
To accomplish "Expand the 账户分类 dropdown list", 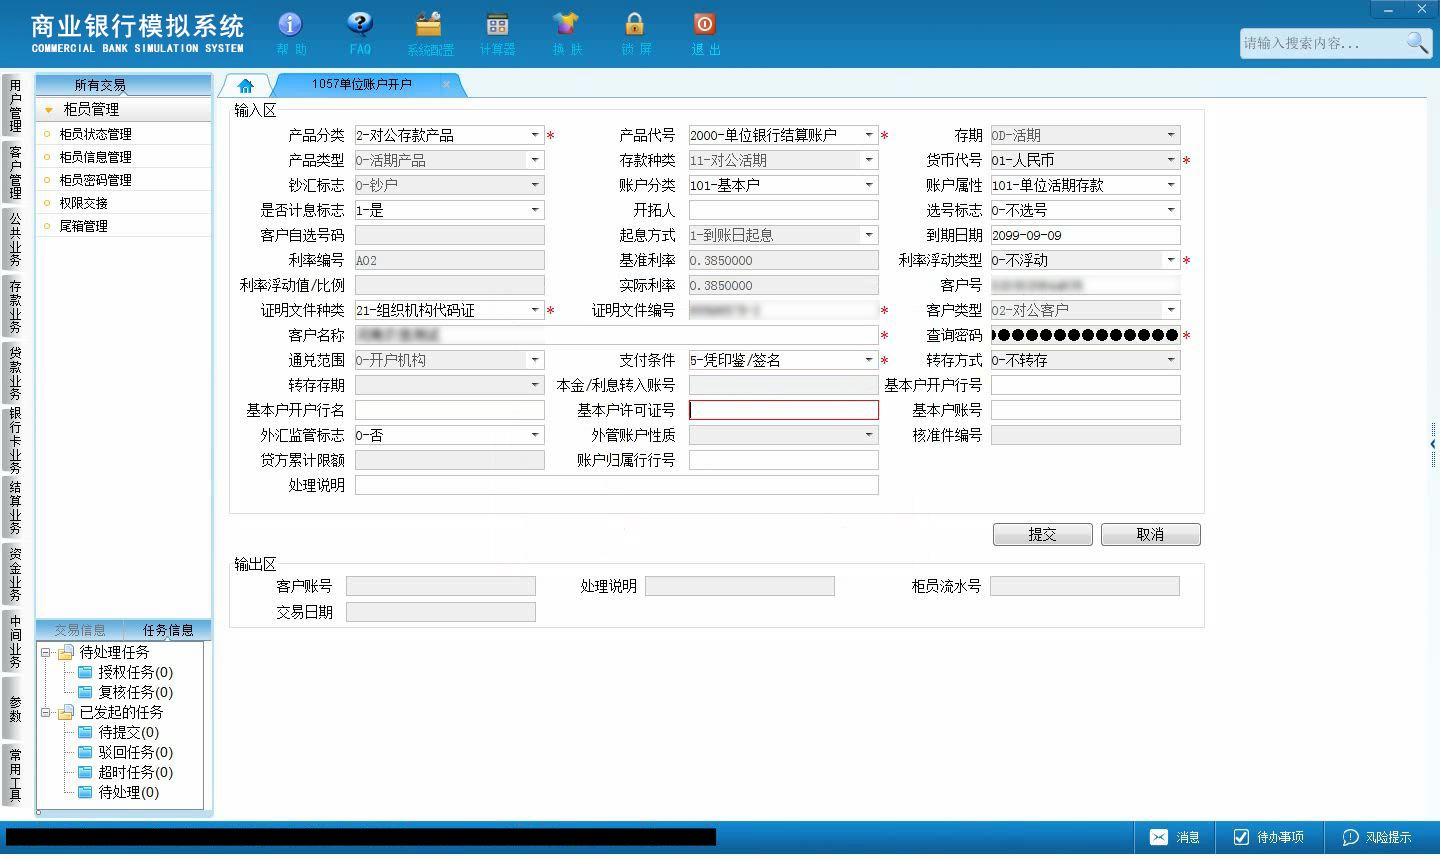I will click(x=869, y=185).
